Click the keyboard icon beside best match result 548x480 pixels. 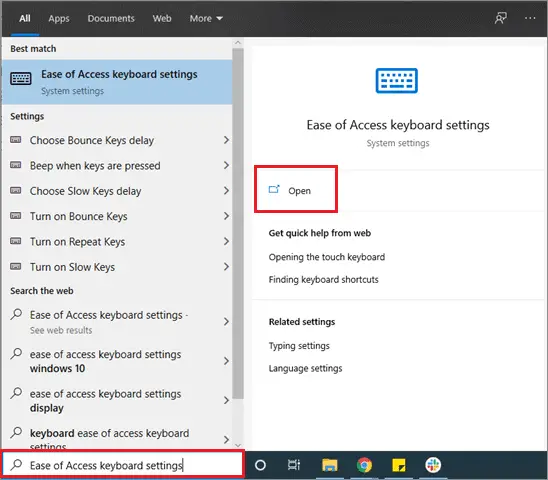click(x=21, y=78)
